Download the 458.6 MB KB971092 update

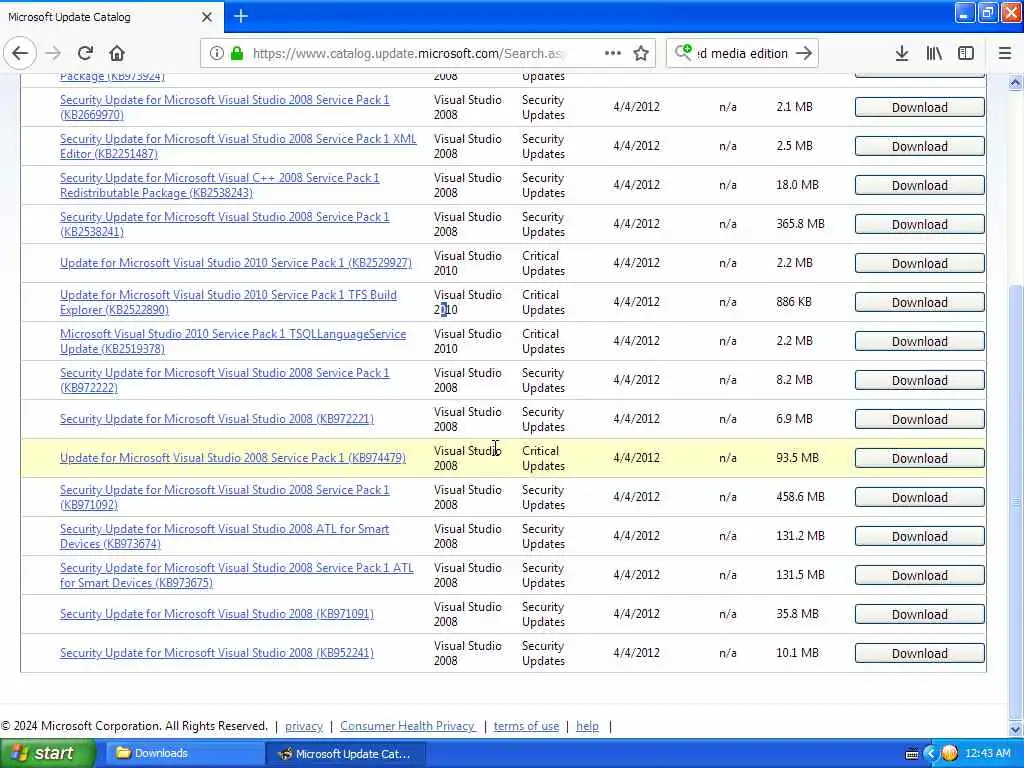coord(920,497)
